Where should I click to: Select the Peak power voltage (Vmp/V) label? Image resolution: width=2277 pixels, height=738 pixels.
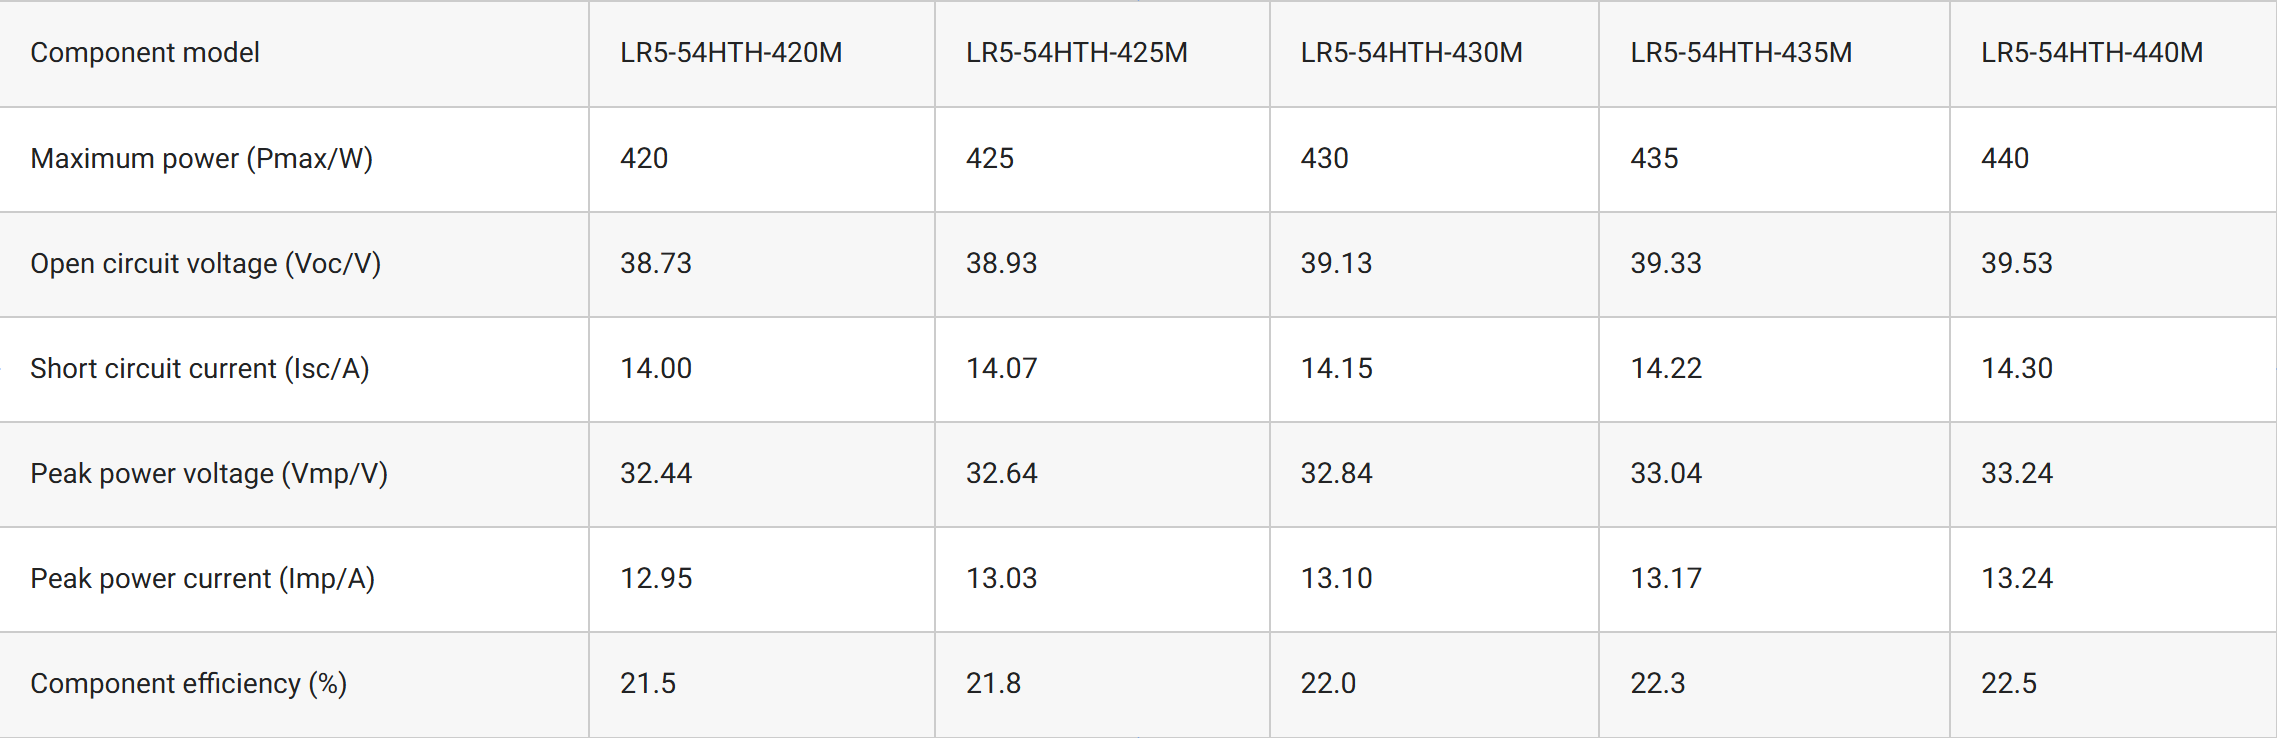point(208,474)
